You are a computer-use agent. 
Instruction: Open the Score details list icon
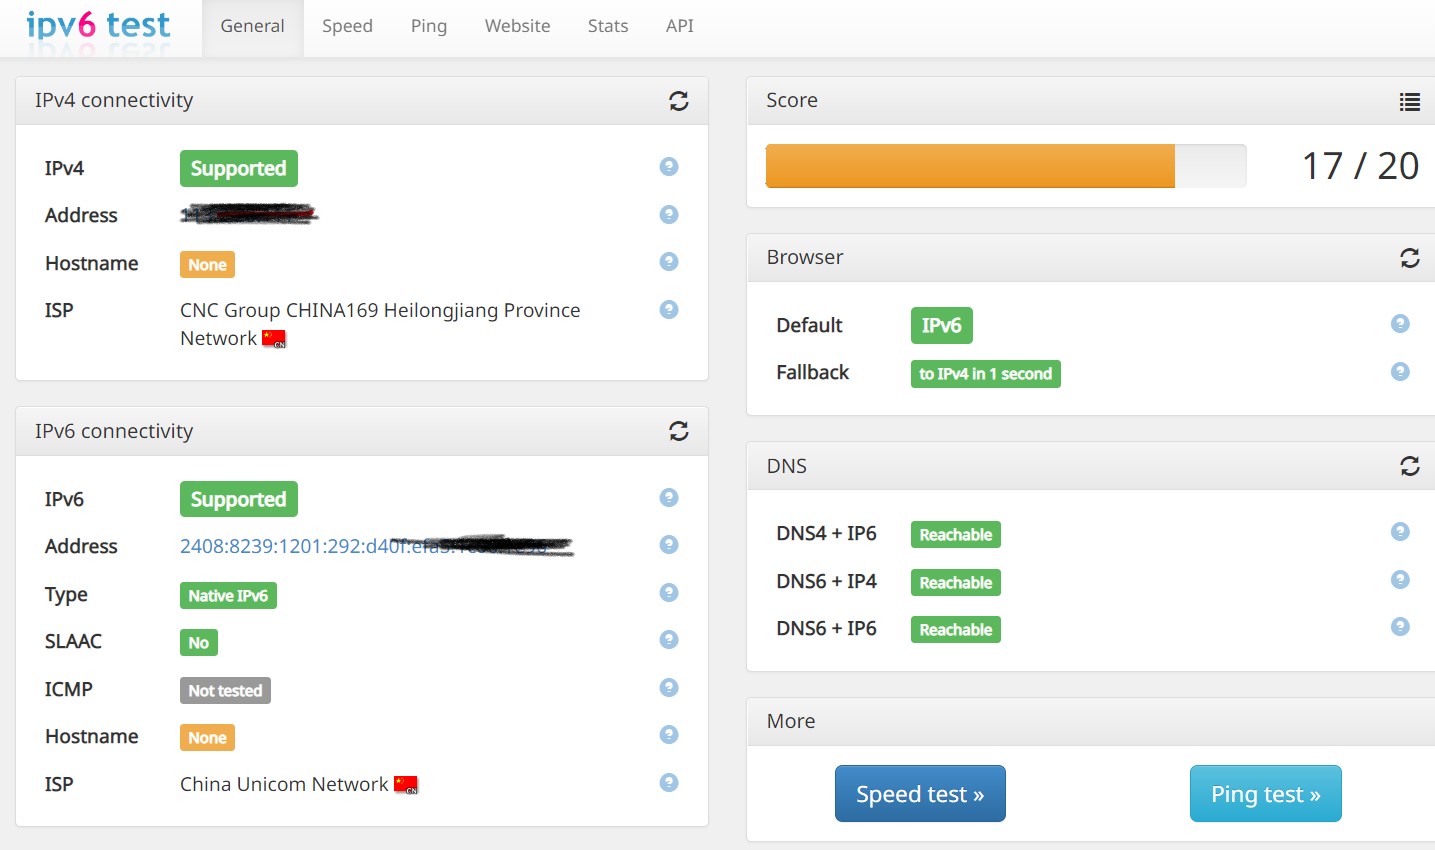coord(1409,101)
